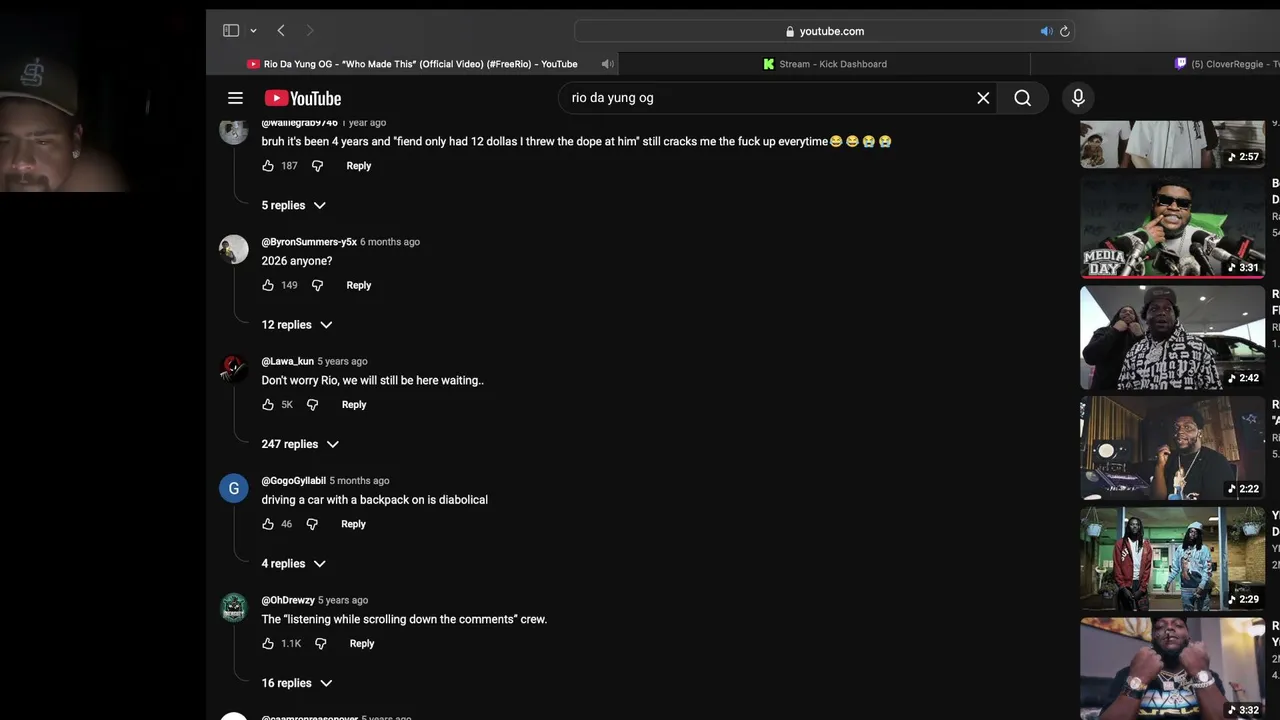Dislike the backpack driving comment

pos(312,524)
